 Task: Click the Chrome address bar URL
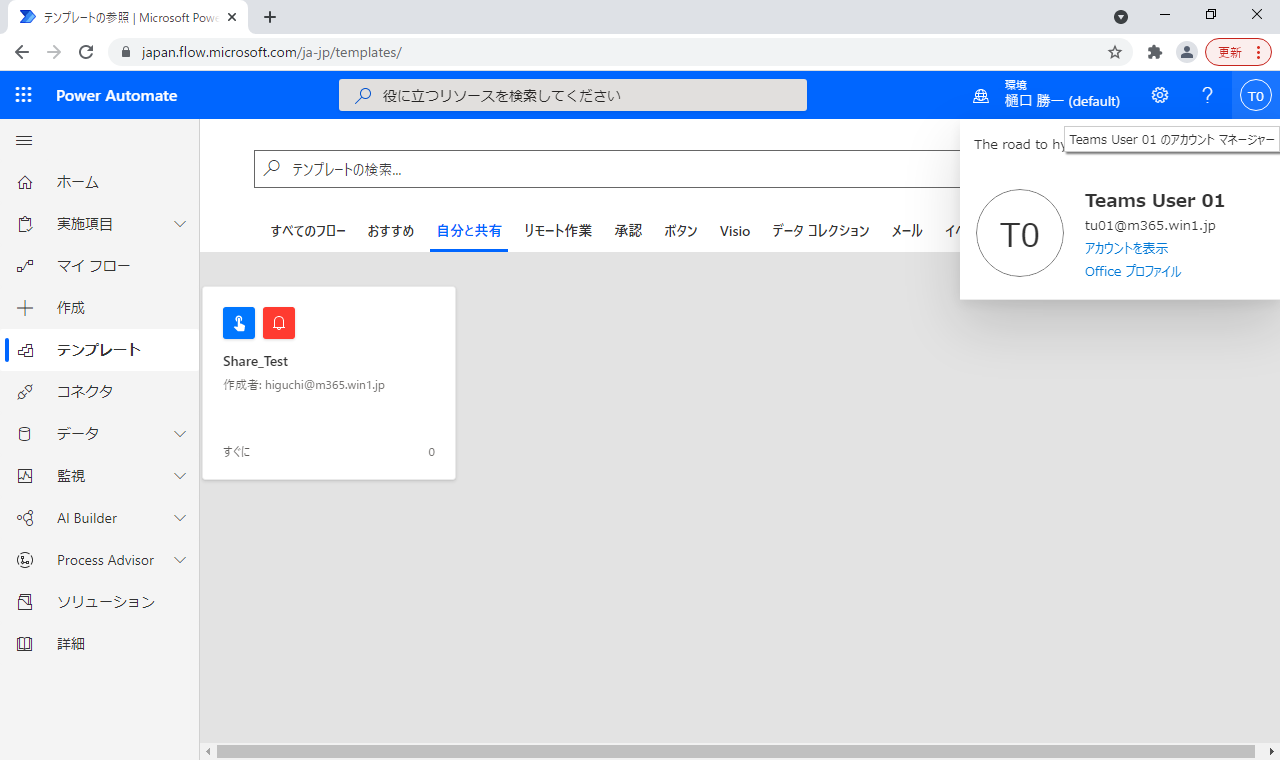272,52
